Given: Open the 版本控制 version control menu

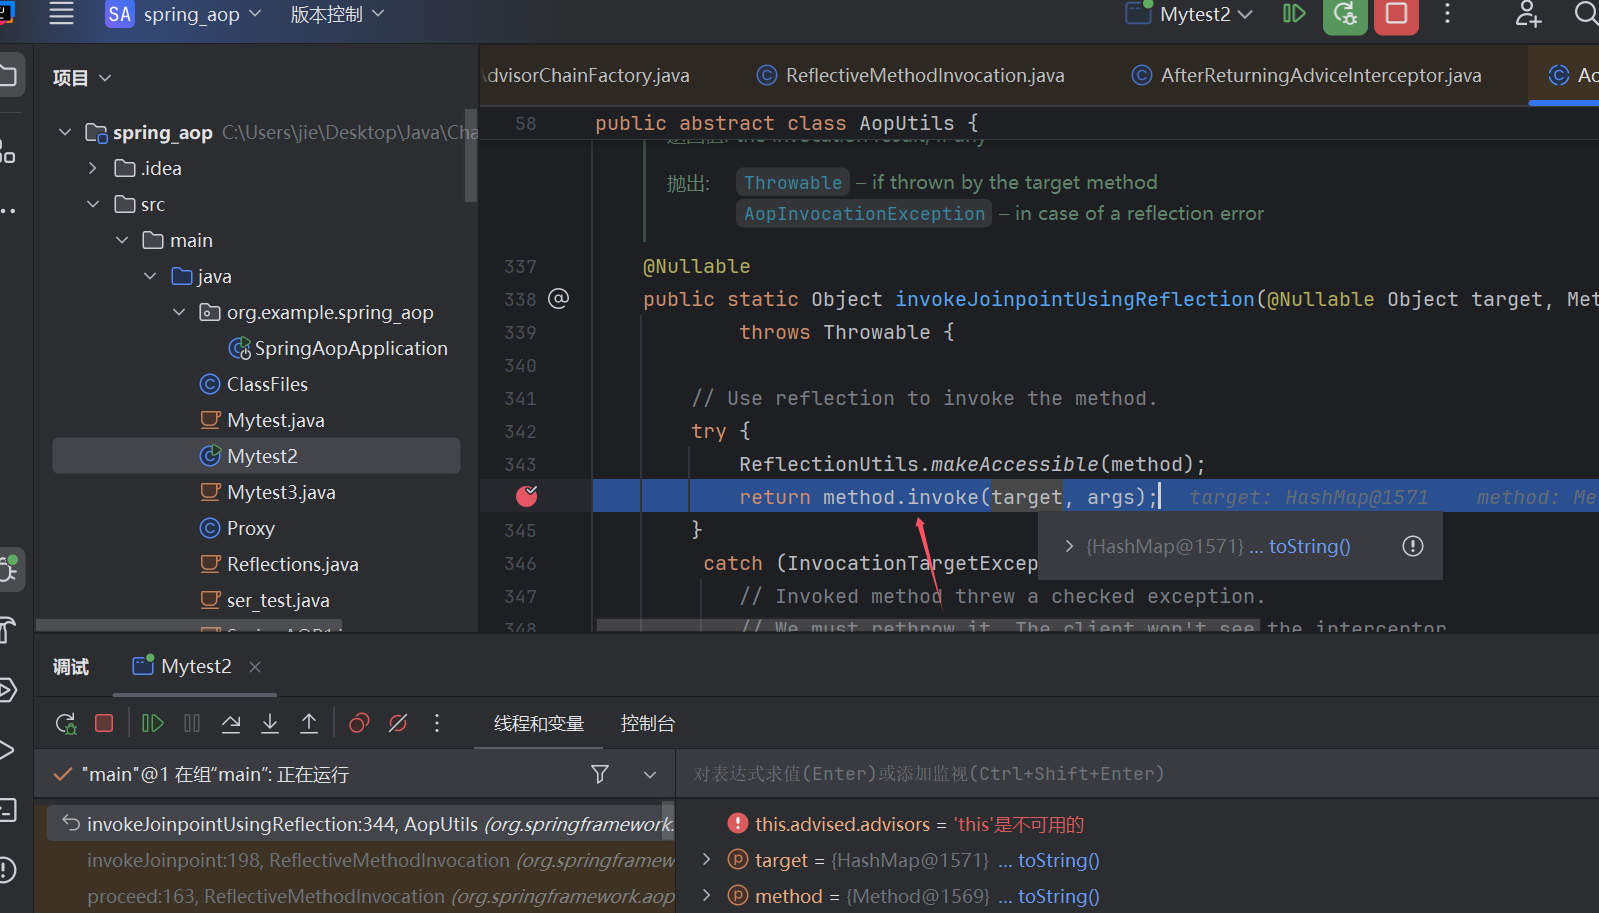Looking at the screenshot, I should (337, 14).
